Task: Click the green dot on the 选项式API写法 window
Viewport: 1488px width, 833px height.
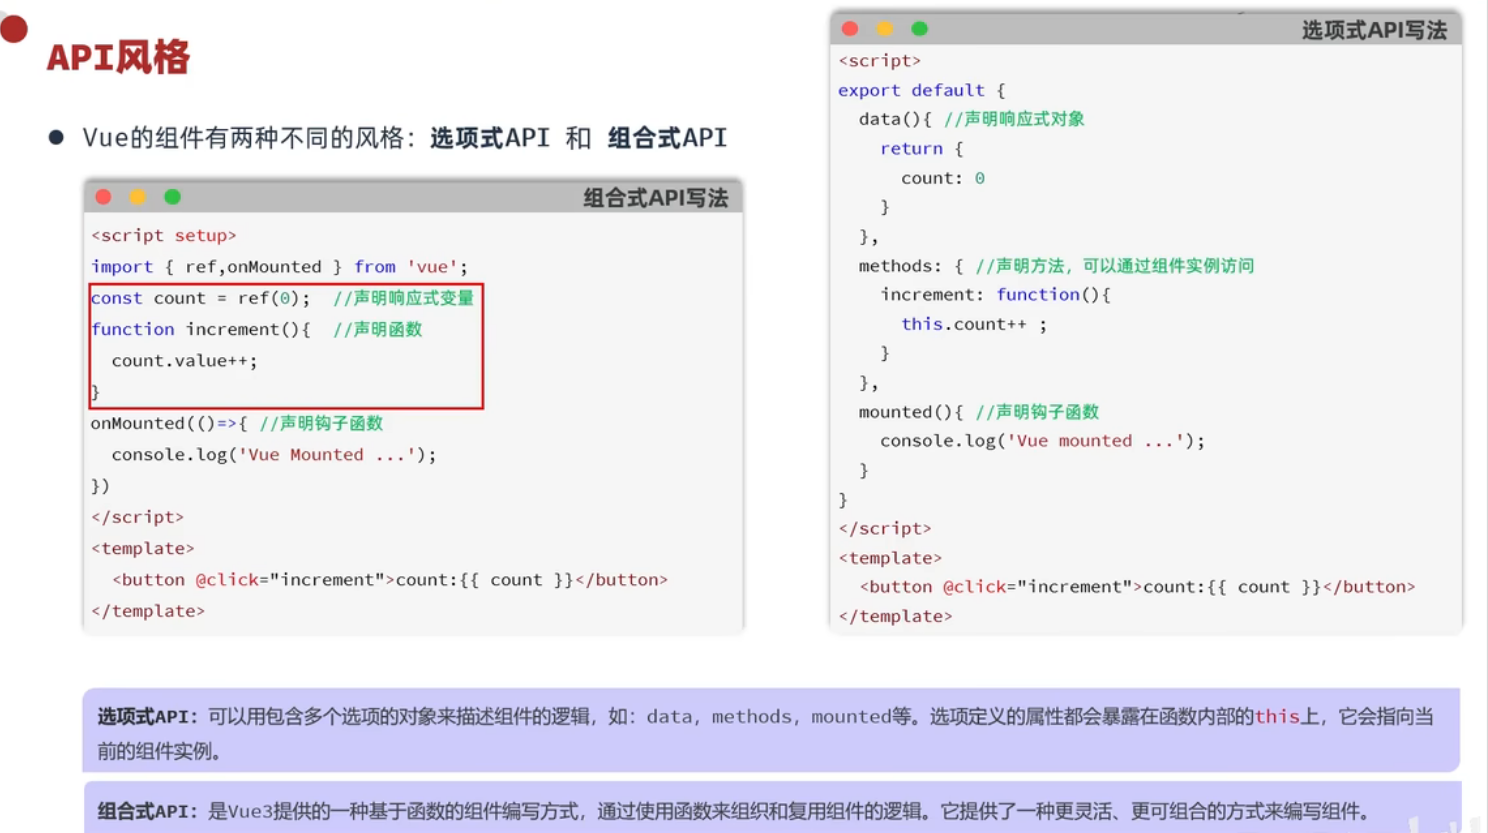Action: point(920,29)
